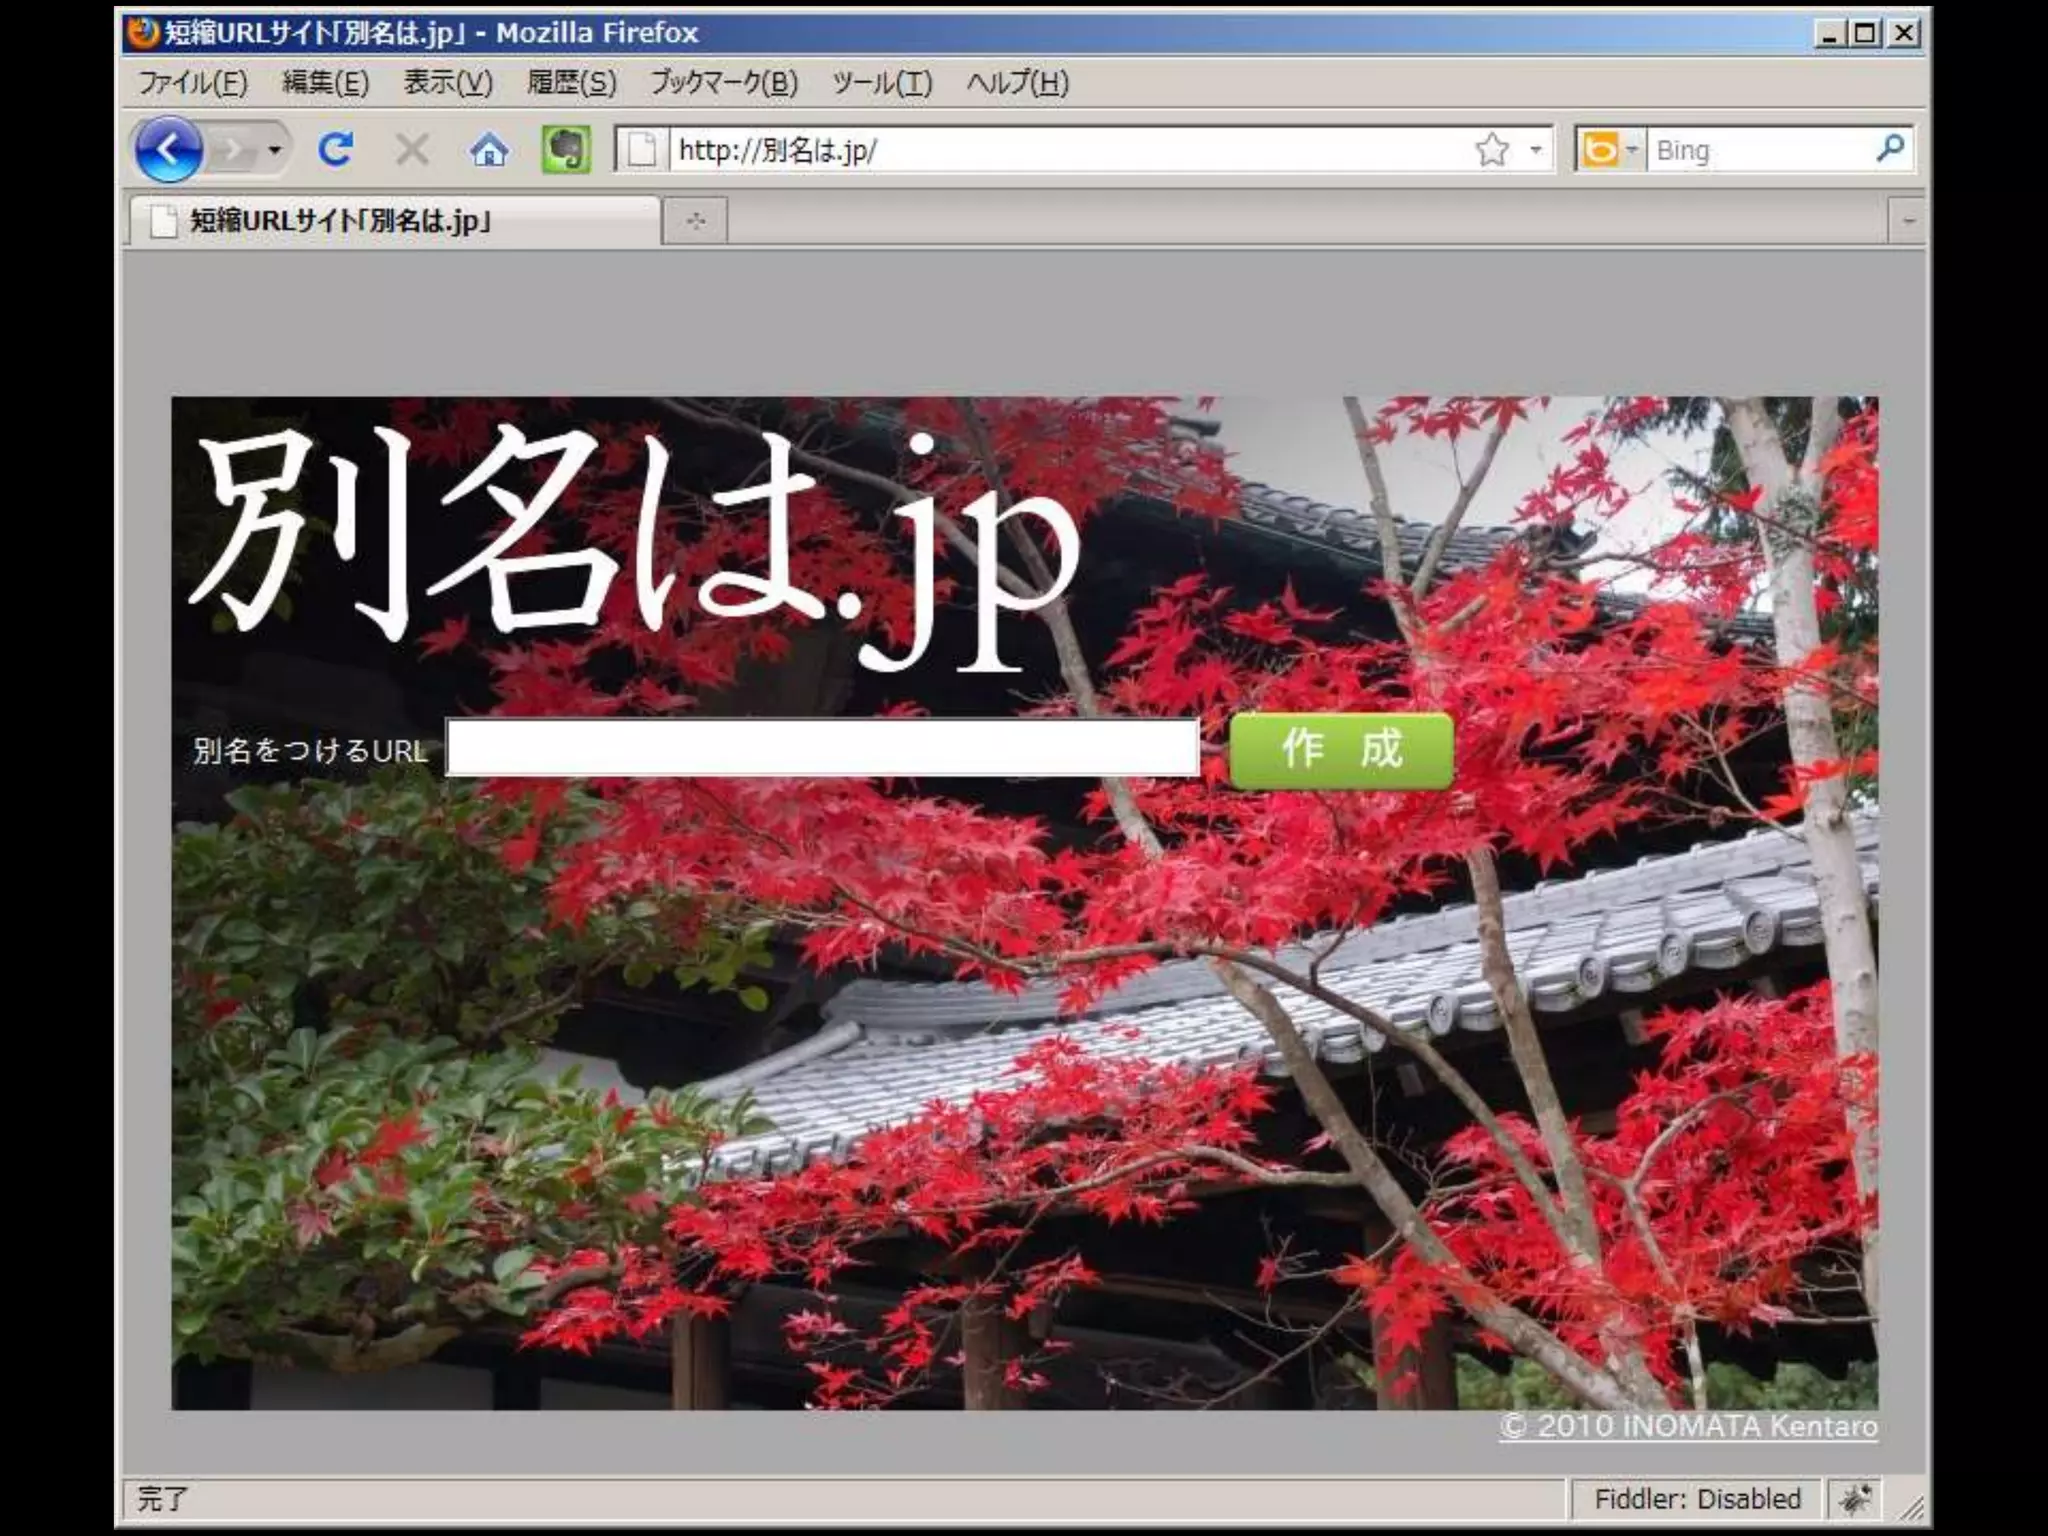
Task: Click the 別名をつけるURL input field
Action: coord(822,748)
